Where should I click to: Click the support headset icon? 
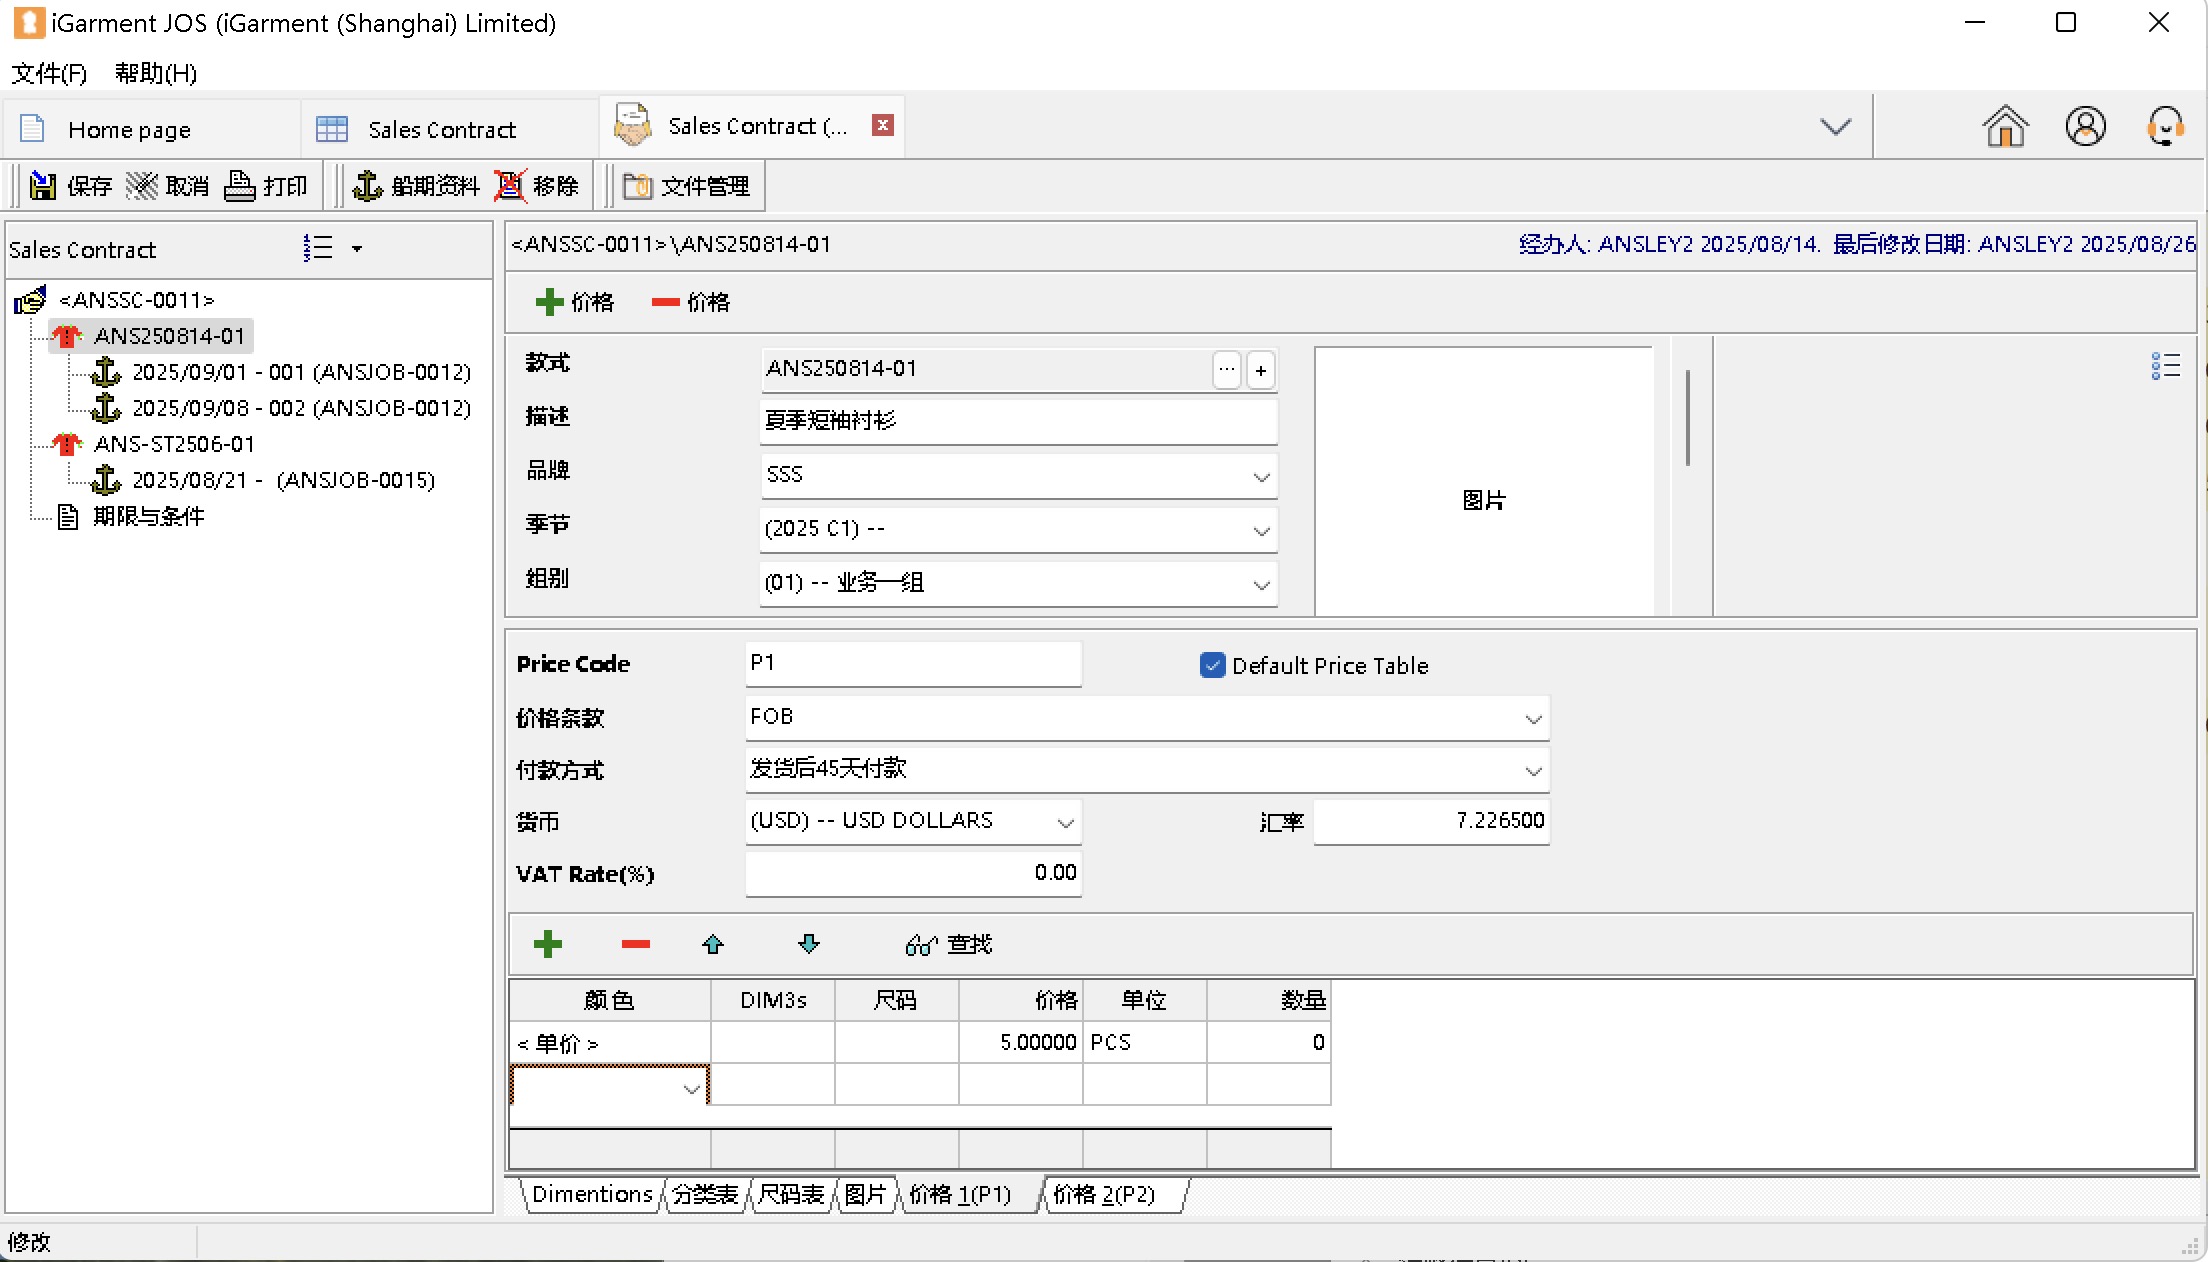point(2165,127)
